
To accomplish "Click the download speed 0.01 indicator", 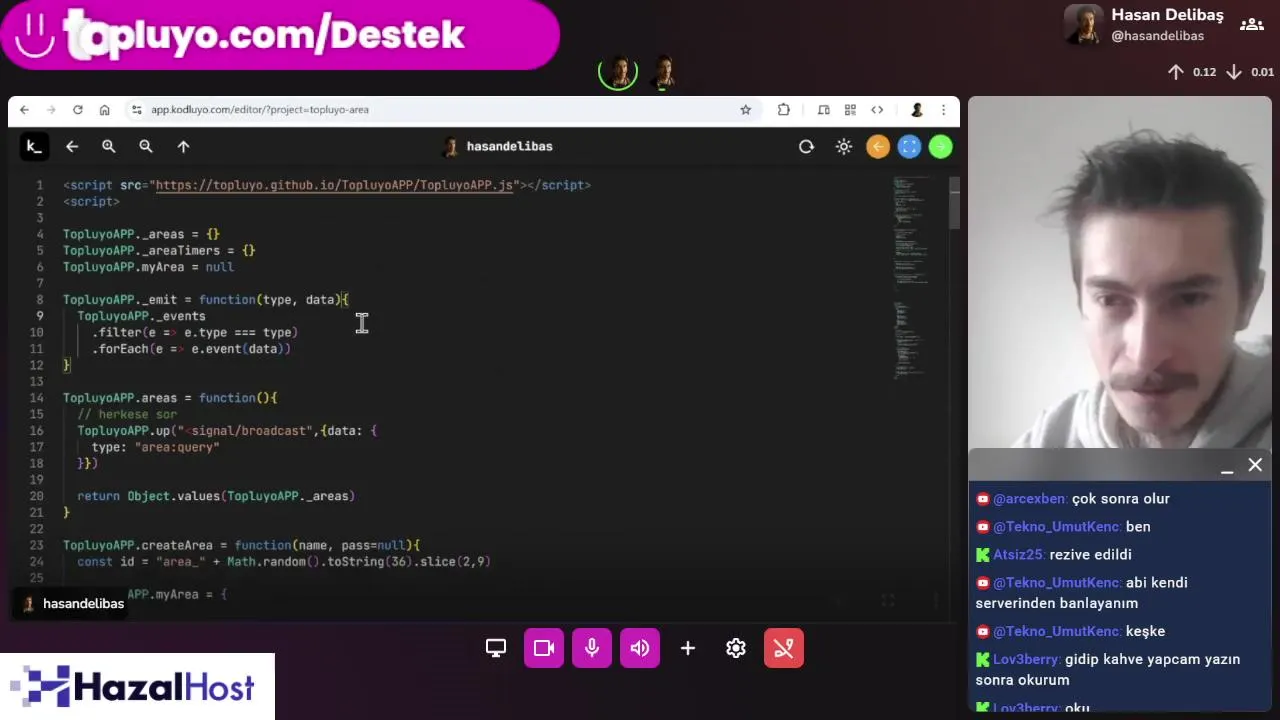I will click(1250, 72).
